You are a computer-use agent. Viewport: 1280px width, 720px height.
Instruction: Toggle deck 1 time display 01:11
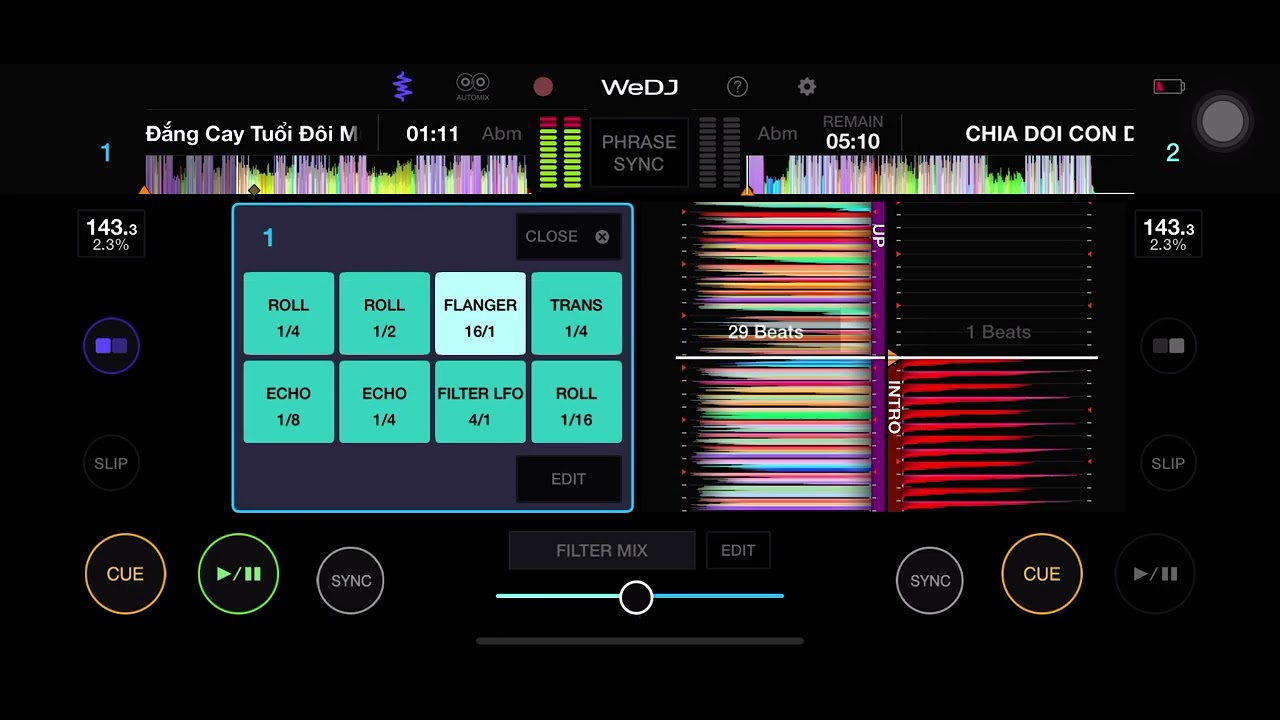pos(432,134)
